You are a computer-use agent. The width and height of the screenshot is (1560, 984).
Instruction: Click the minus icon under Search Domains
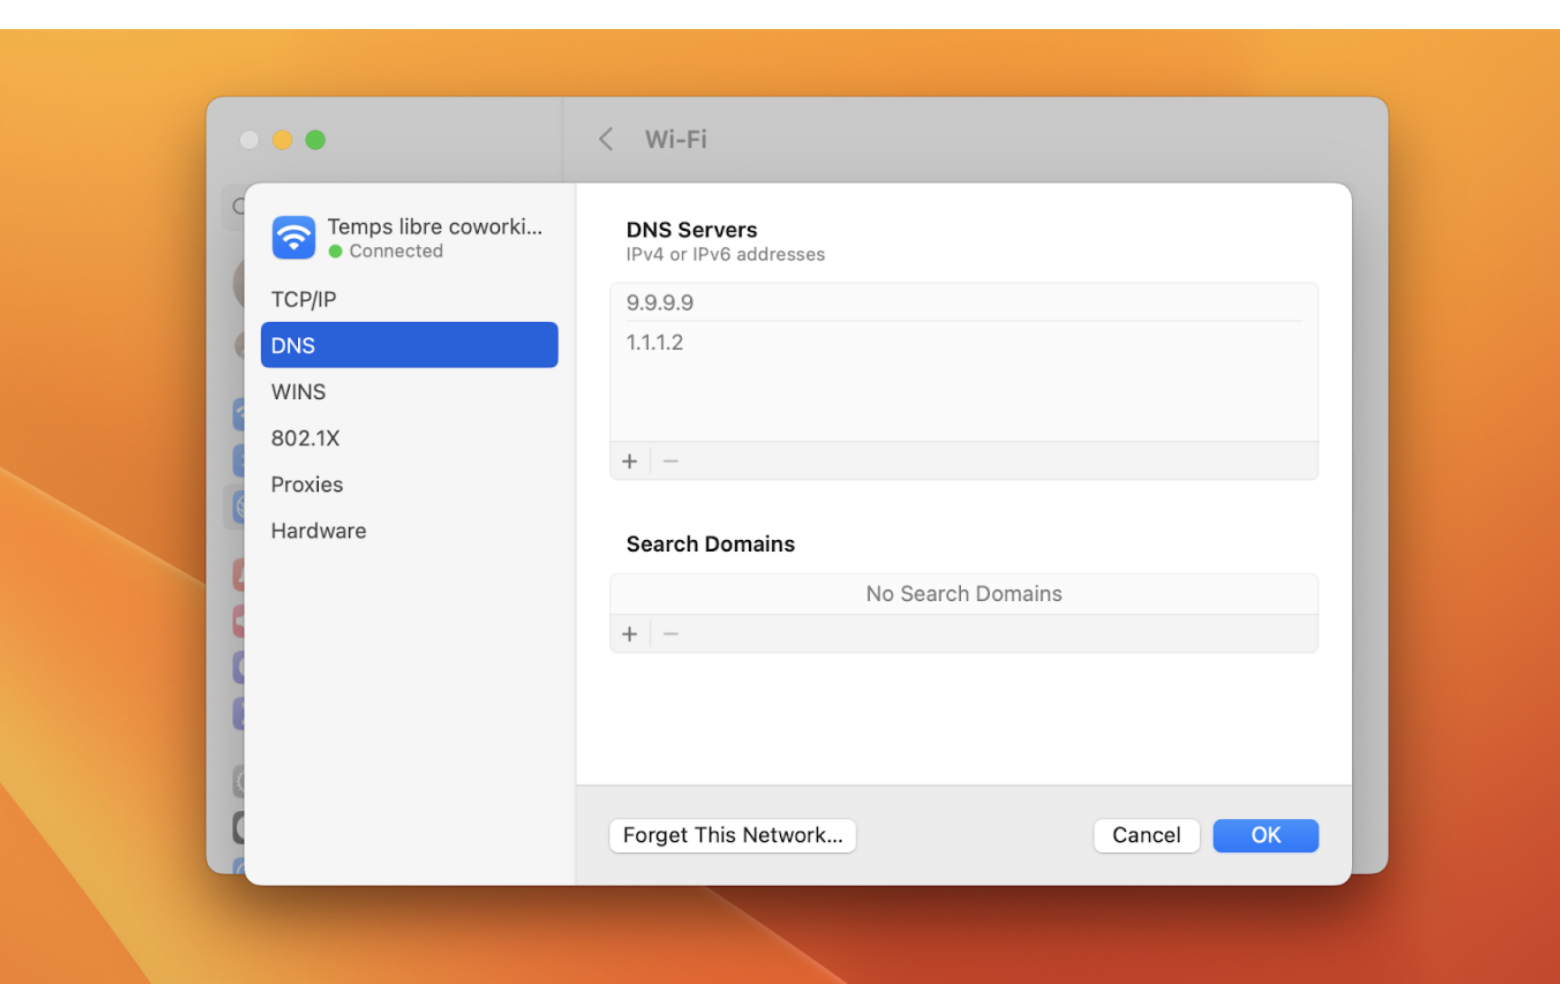click(670, 633)
